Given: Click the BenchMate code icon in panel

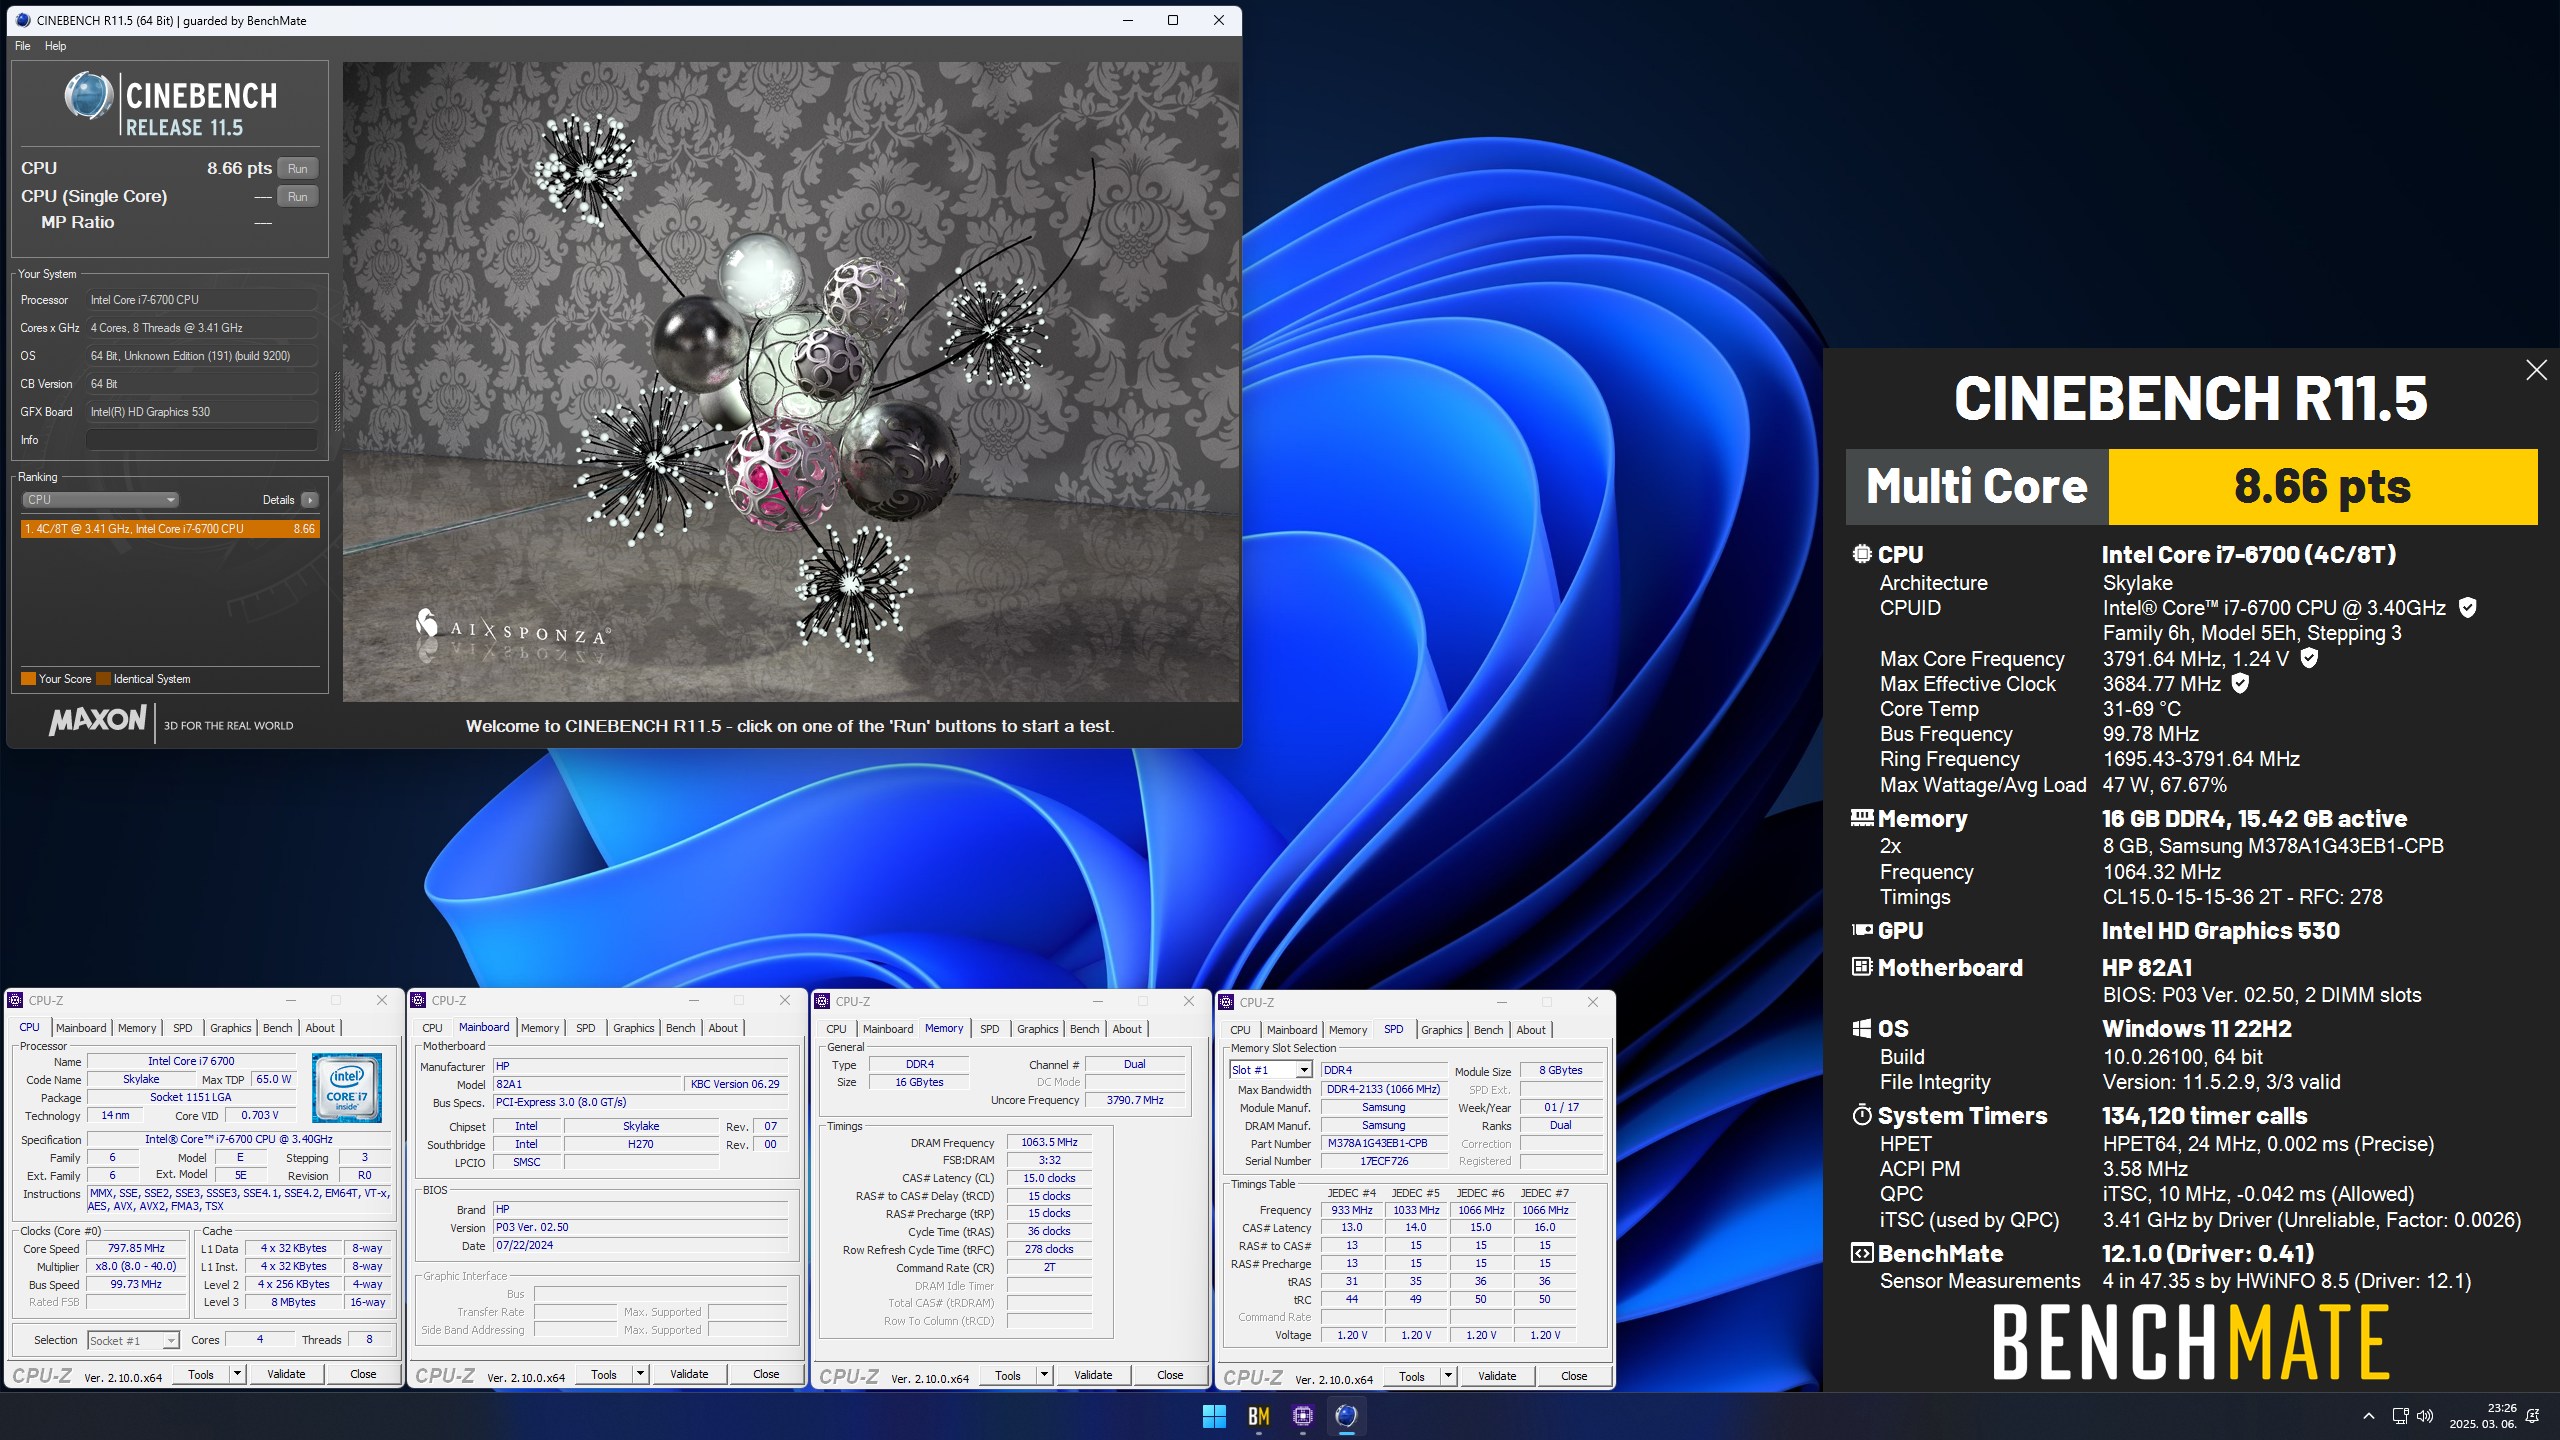Looking at the screenshot, I should point(1861,1252).
